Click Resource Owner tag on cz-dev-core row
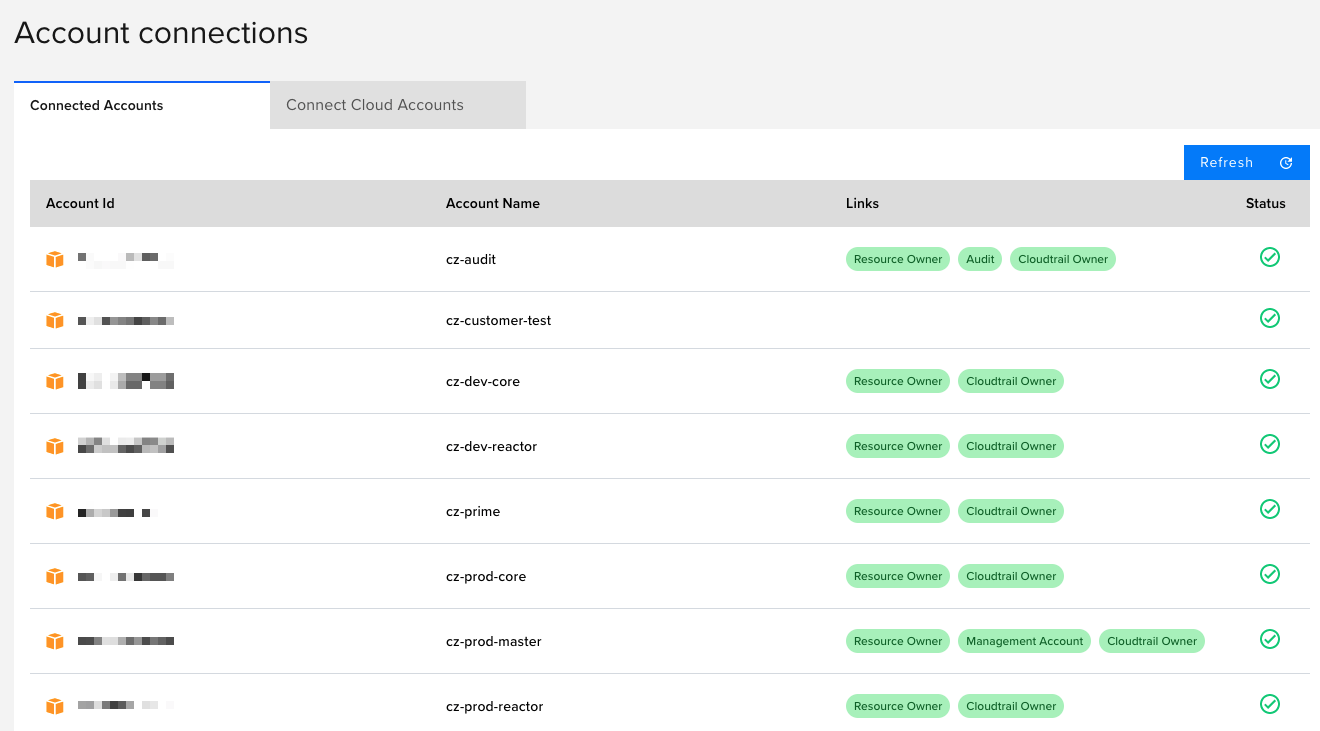 pos(898,381)
